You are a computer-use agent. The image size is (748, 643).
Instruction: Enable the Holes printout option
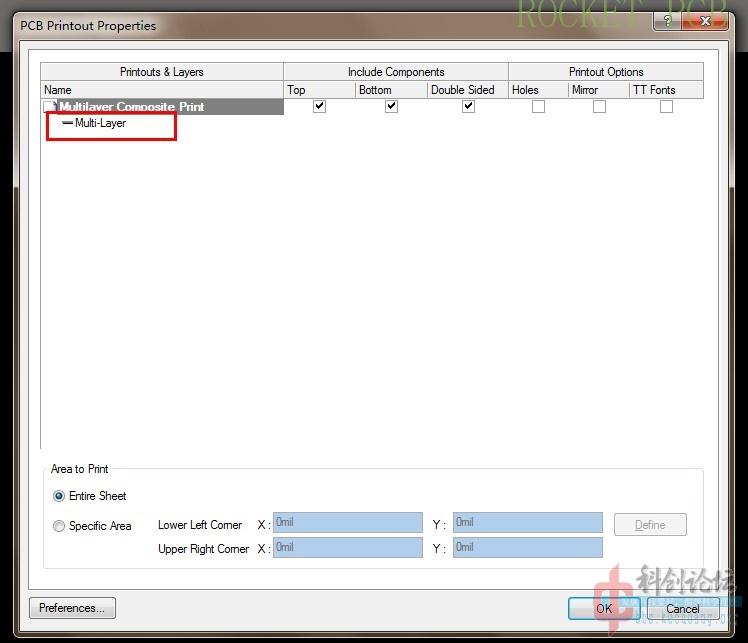tap(538, 106)
